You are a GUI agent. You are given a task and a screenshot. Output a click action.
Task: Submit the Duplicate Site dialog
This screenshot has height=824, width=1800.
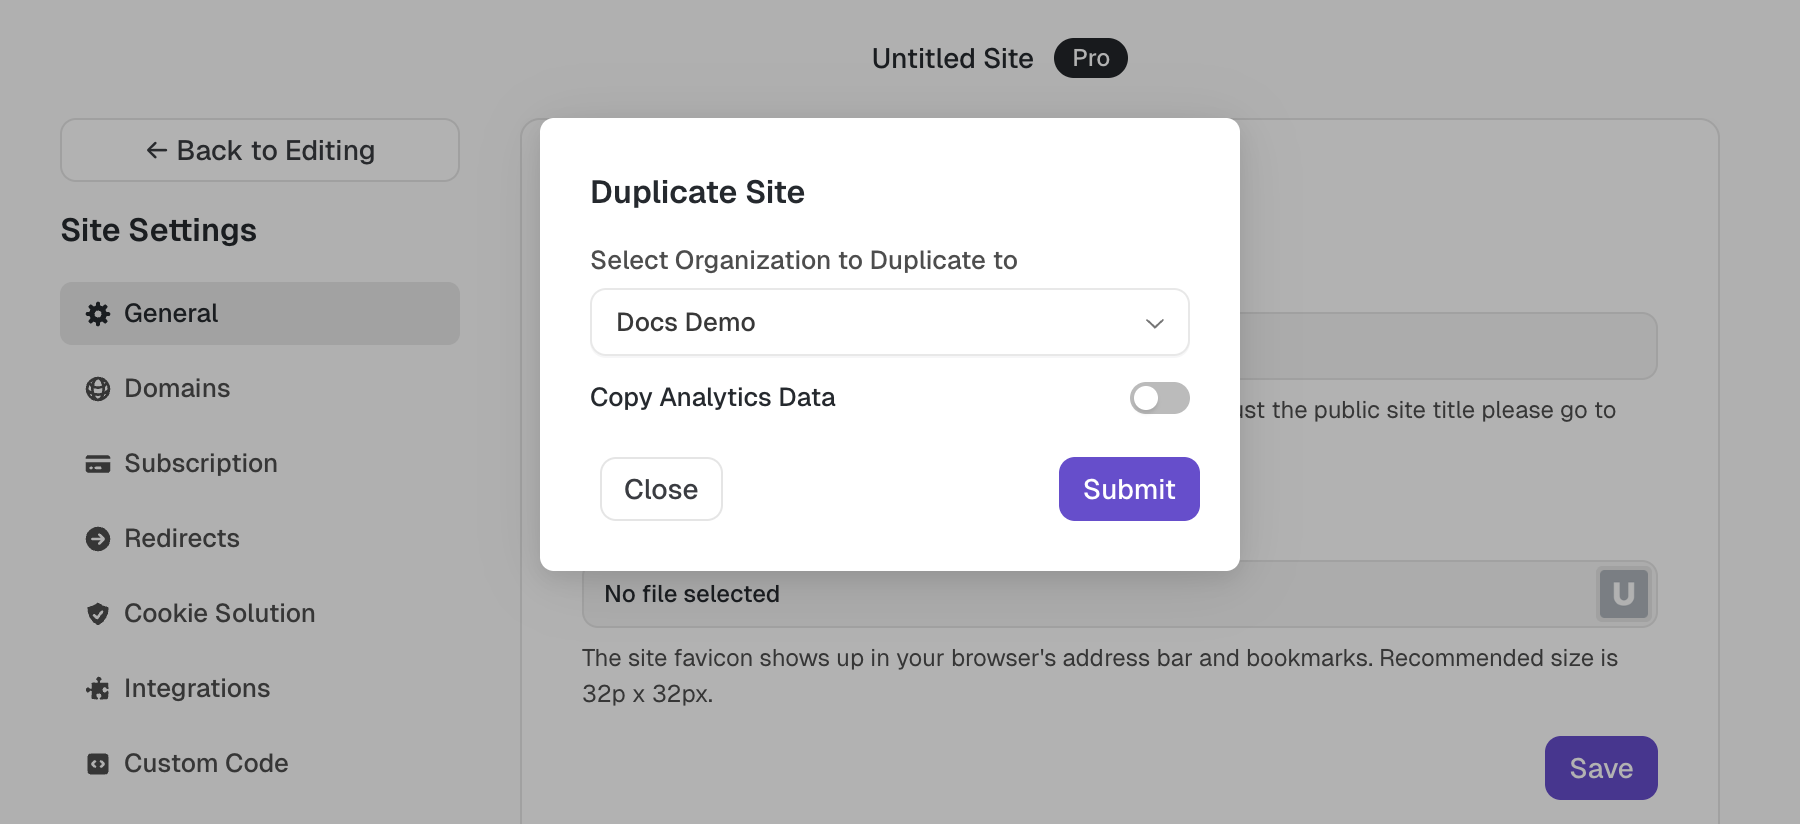[x=1128, y=489]
